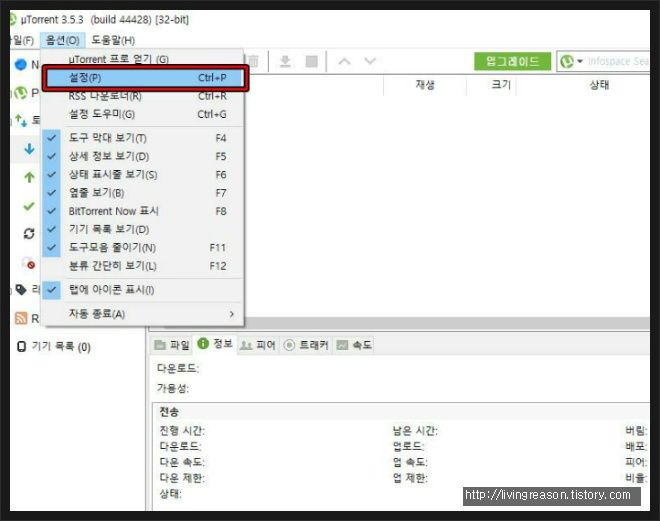Toggle 상세 정보 보기(D) detail view
Image resolution: width=660 pixels, height=521 pixels.
click(143, 157)
